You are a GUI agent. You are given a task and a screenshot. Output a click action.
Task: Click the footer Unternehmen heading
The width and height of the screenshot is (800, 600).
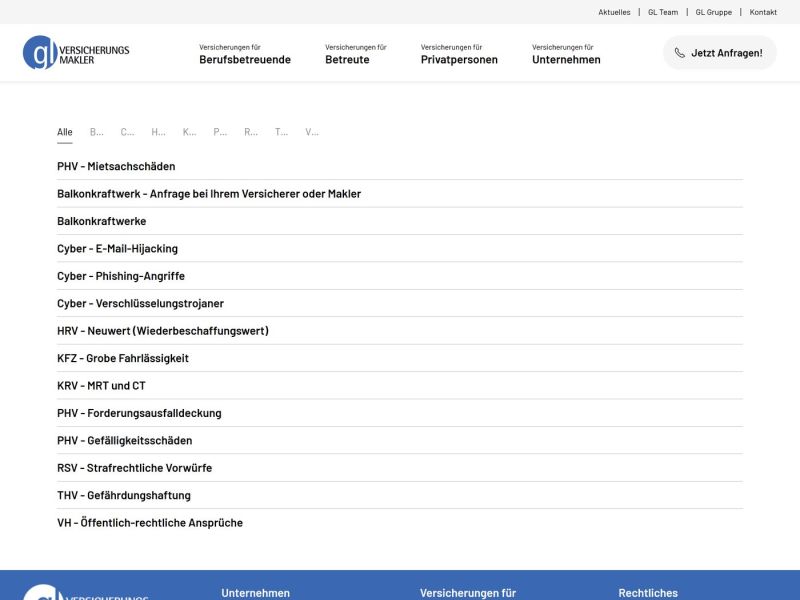click(256, 593)
